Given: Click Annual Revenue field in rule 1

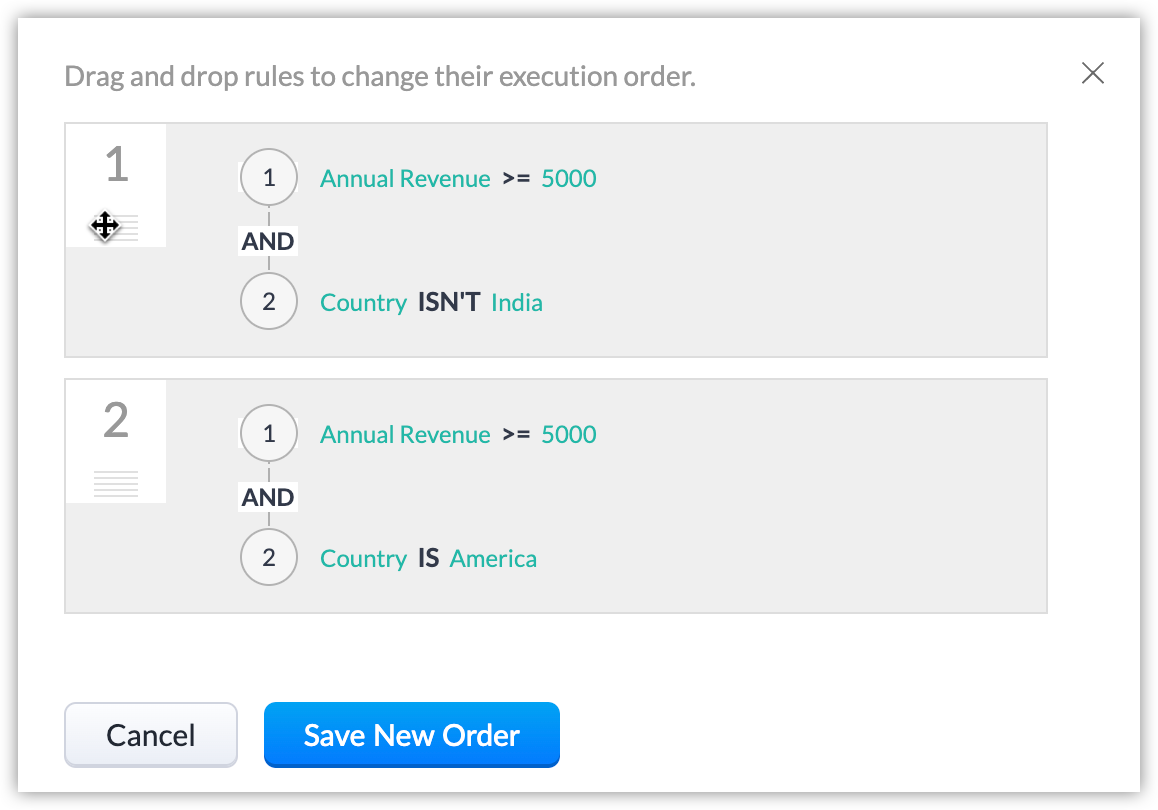Looking at the screenshot, I should [405, 179].
